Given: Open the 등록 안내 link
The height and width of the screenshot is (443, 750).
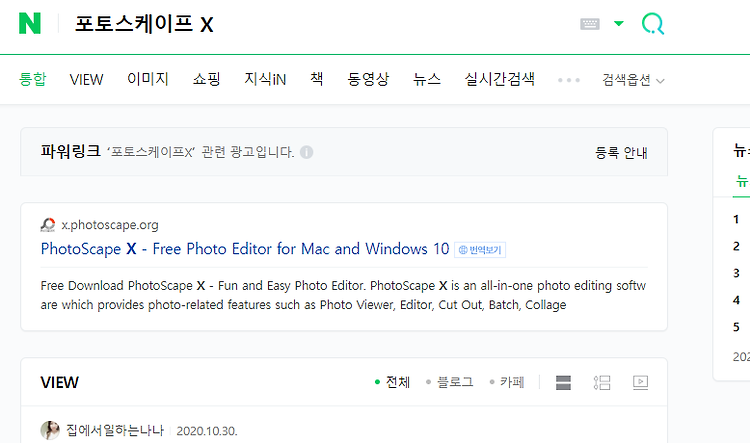Looking at the screenshot, I should click(x=621, y=153).
